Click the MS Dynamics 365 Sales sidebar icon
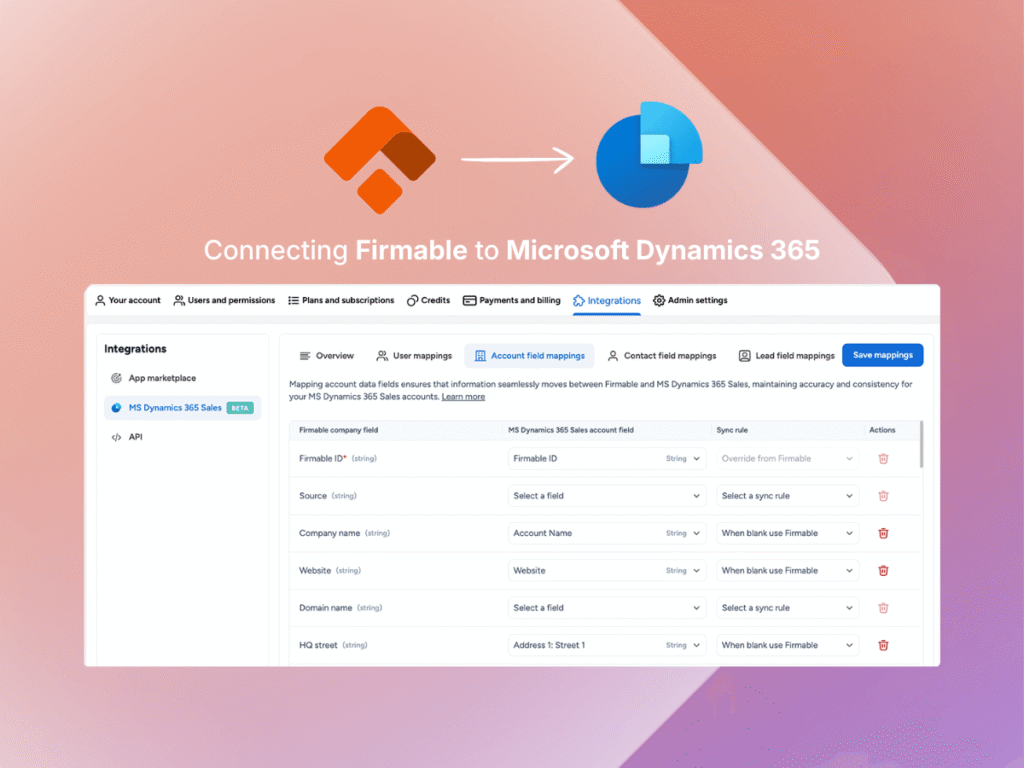The image size is (1024, 768). click(x=118, y=407)
